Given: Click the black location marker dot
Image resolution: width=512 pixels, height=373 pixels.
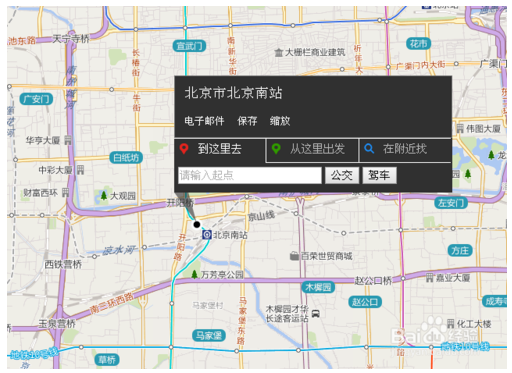Looking at the screenshot, I should (197, 224).
